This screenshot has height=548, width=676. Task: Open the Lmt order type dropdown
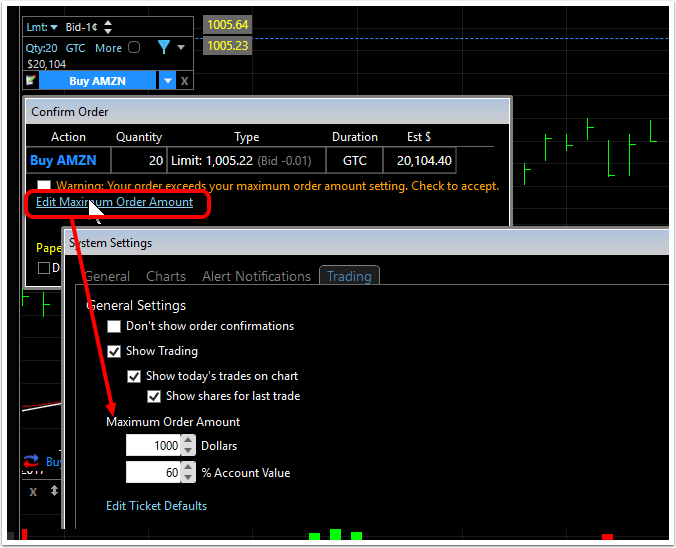click(x=42, y=27)
